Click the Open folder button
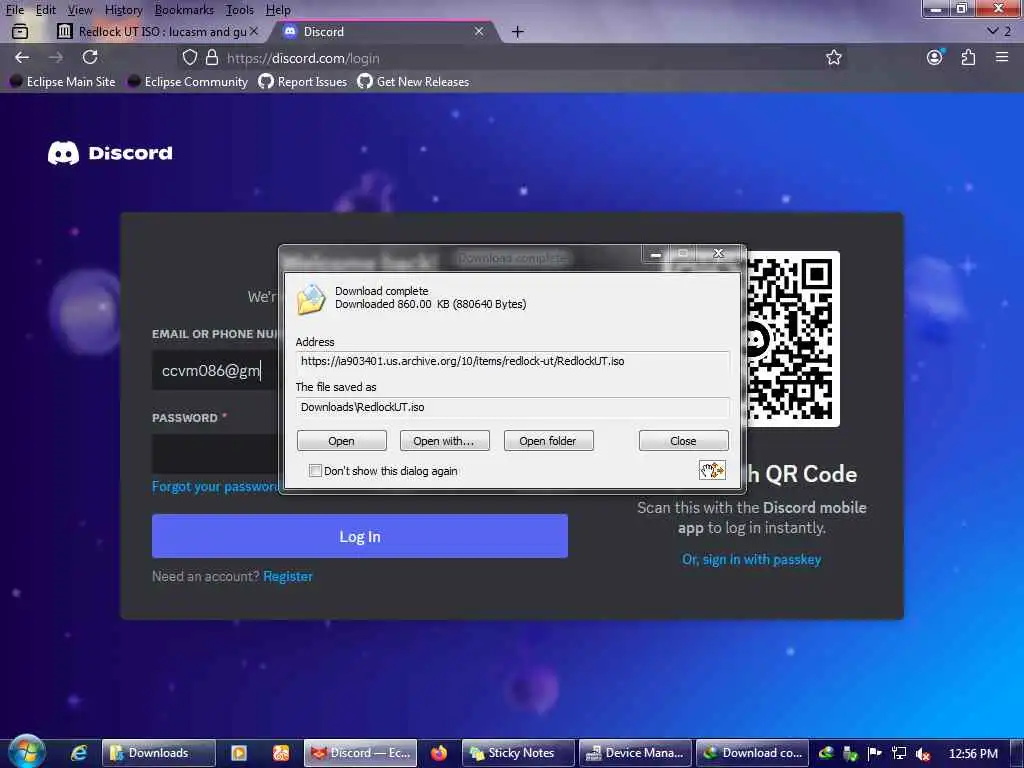1024x768 pixels. [549, 441]
